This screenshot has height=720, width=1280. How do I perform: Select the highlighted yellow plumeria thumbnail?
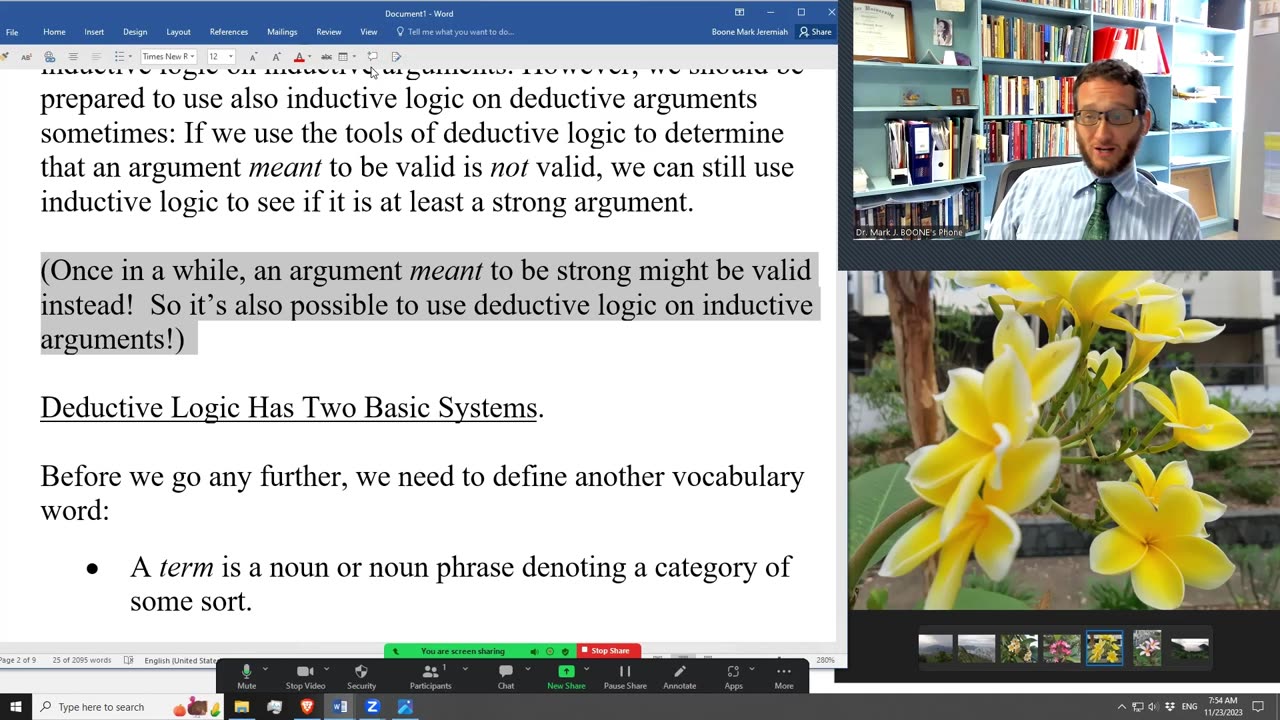coord(1104,648)
